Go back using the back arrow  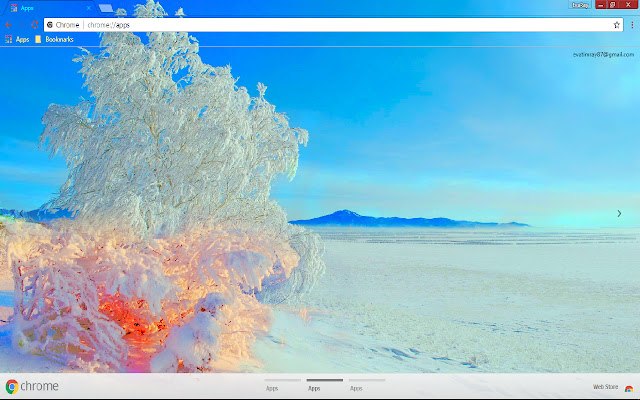click(x=9, y=25)
